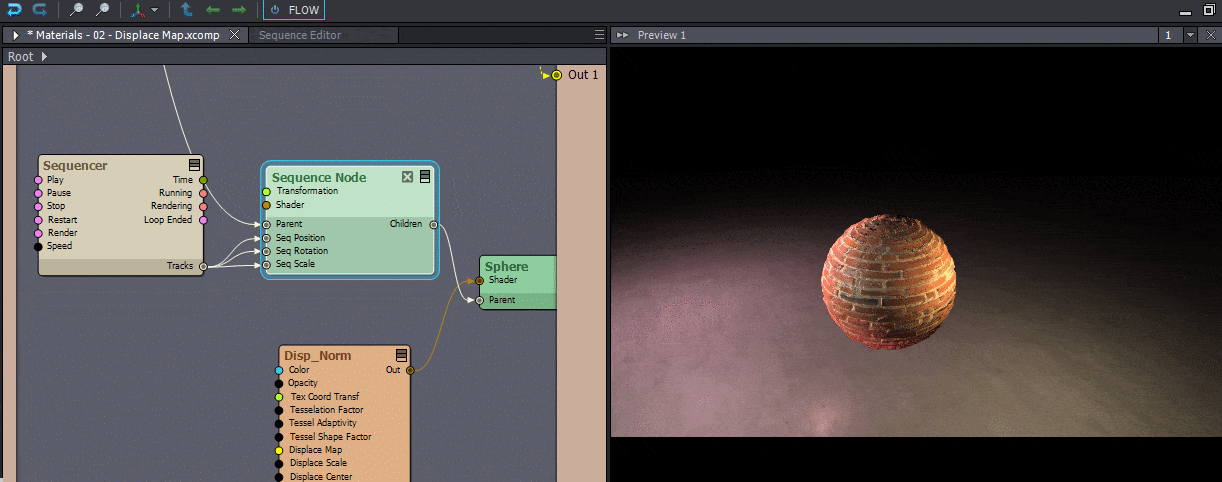Click the Parent pin on Sequence Node

pos(266,224)
